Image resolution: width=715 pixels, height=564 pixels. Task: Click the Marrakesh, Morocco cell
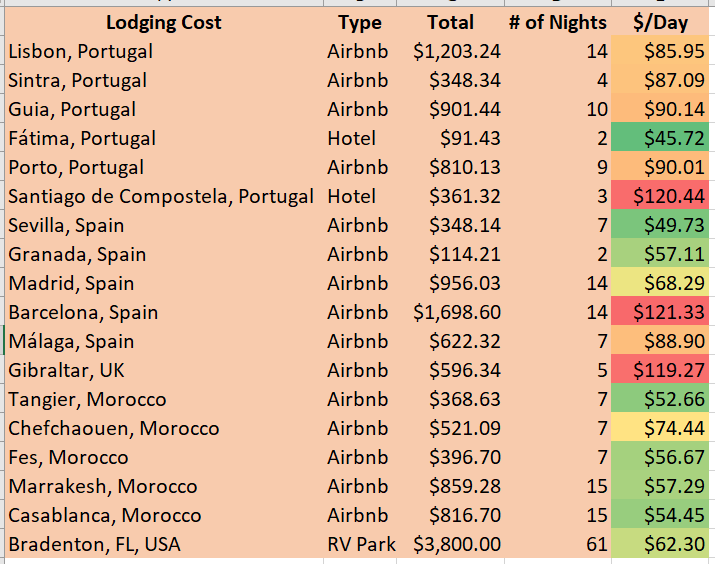[103, 487]
